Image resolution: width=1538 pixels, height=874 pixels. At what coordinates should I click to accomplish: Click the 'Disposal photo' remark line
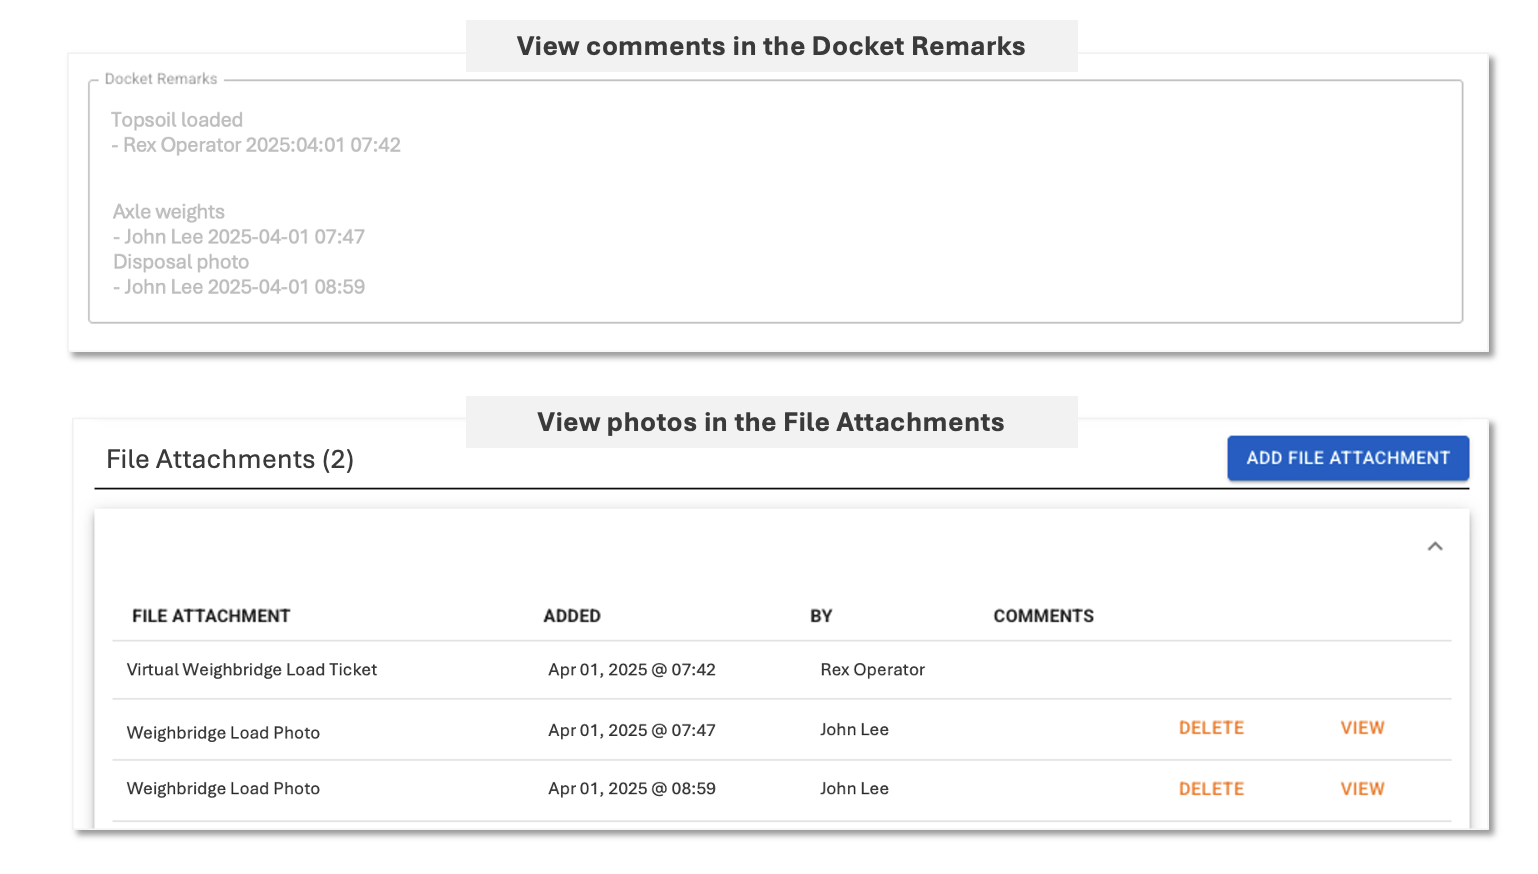(x=181, y=262)
